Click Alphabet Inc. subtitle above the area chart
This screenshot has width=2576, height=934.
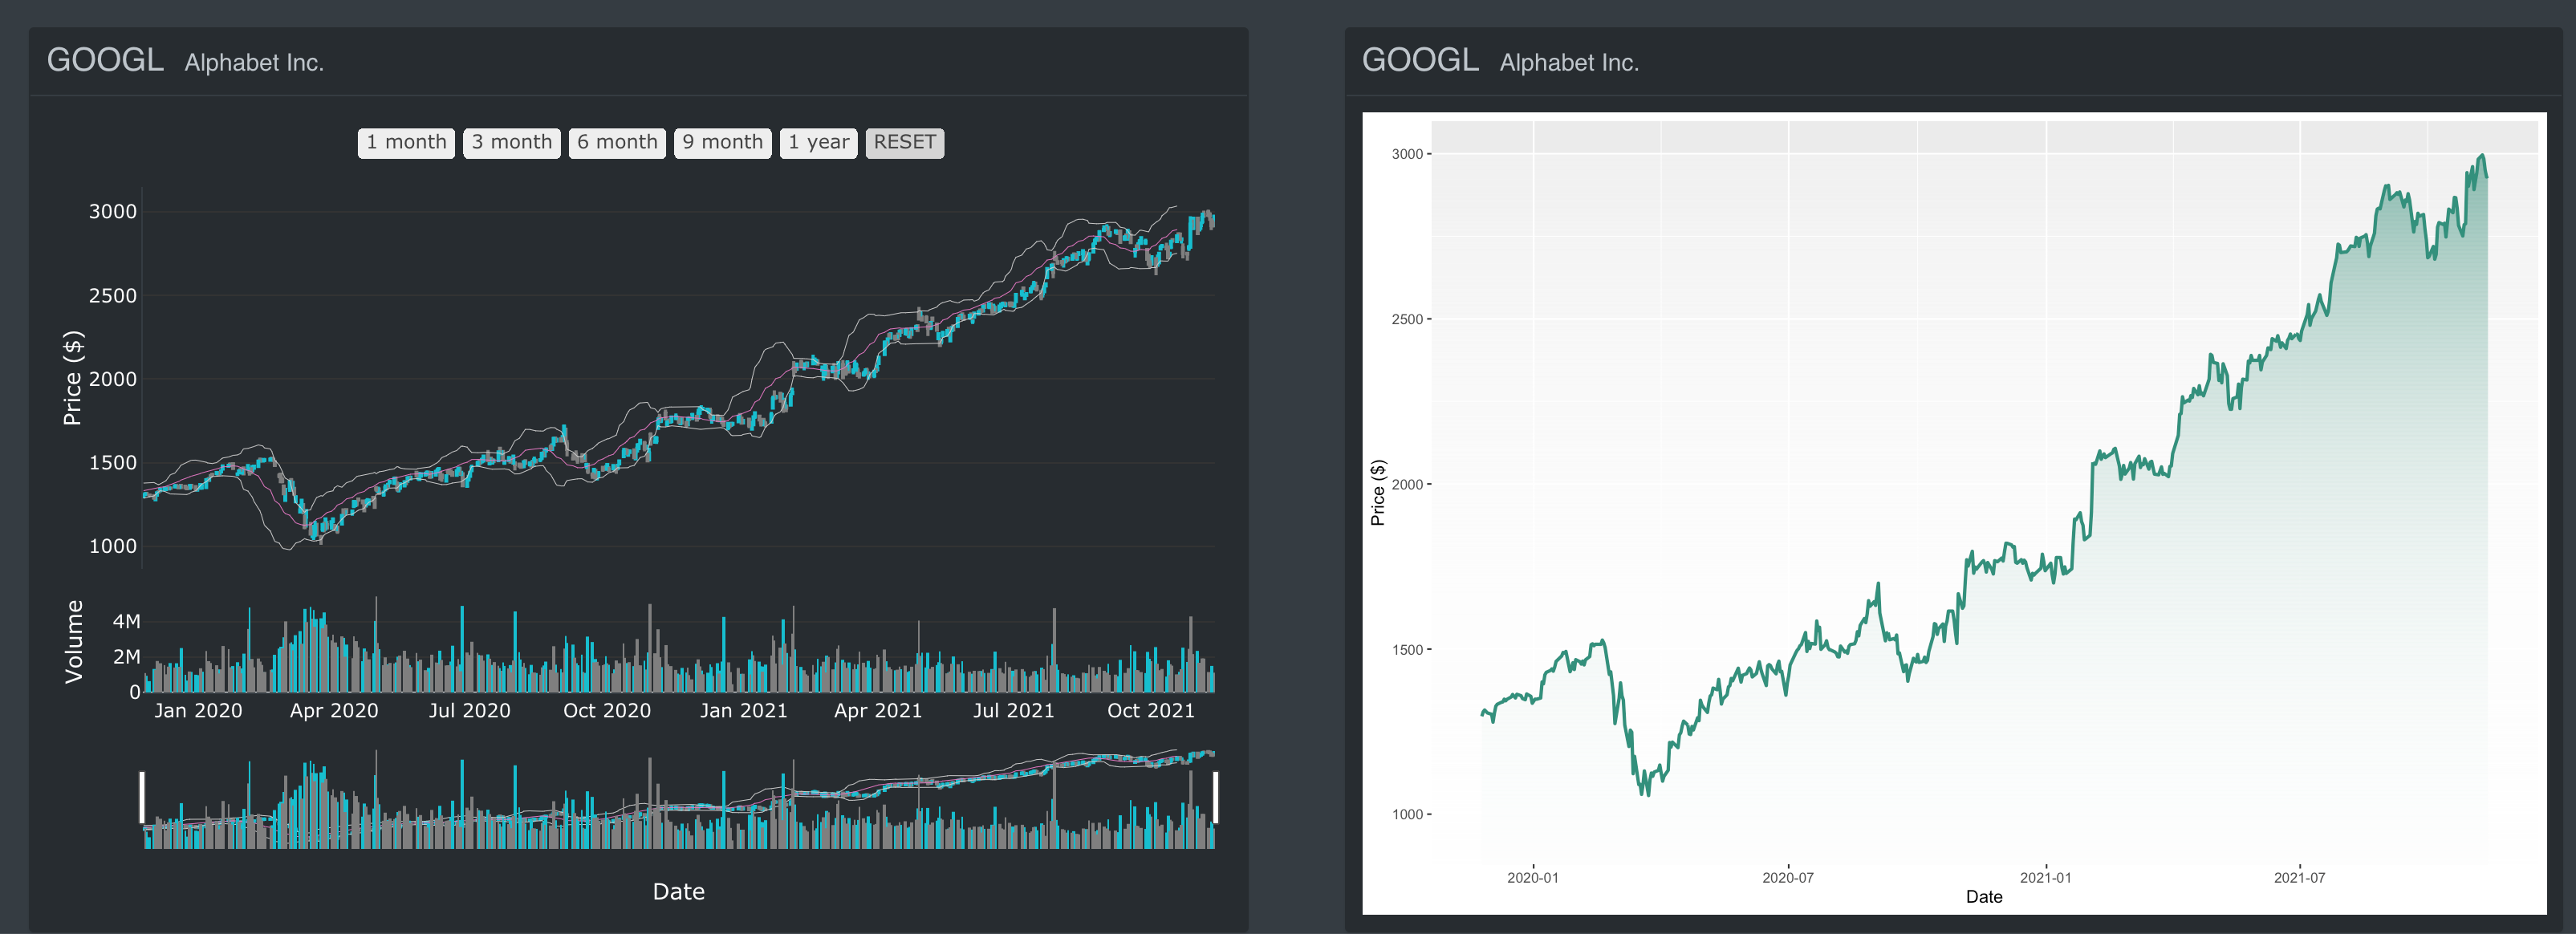pos(1569,62)
